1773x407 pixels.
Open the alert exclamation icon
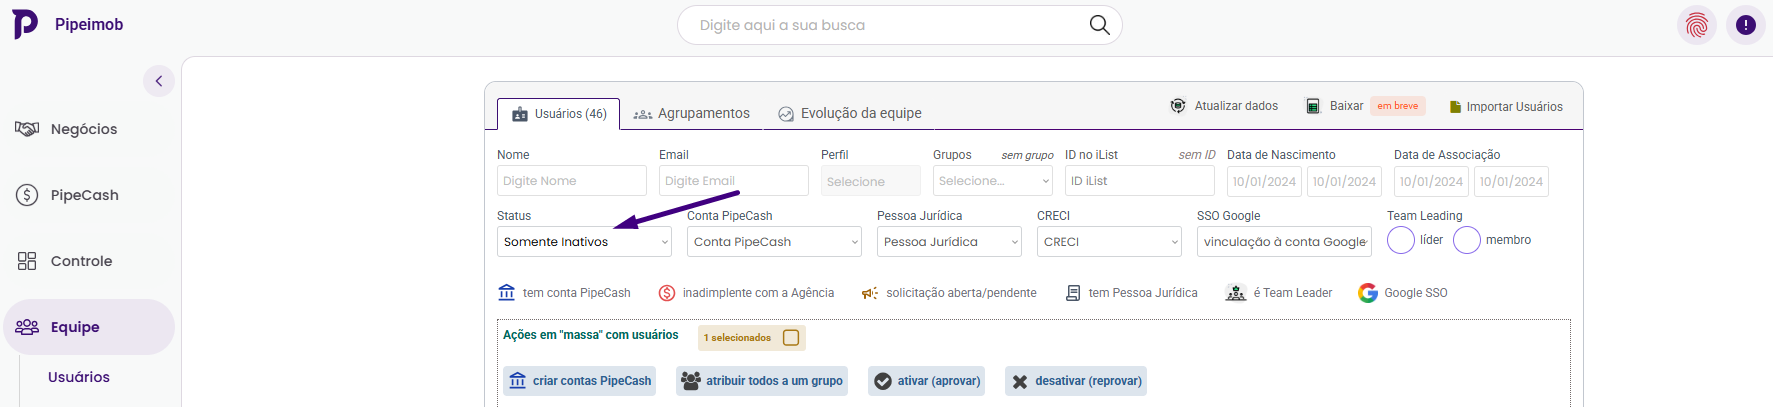1746,25
